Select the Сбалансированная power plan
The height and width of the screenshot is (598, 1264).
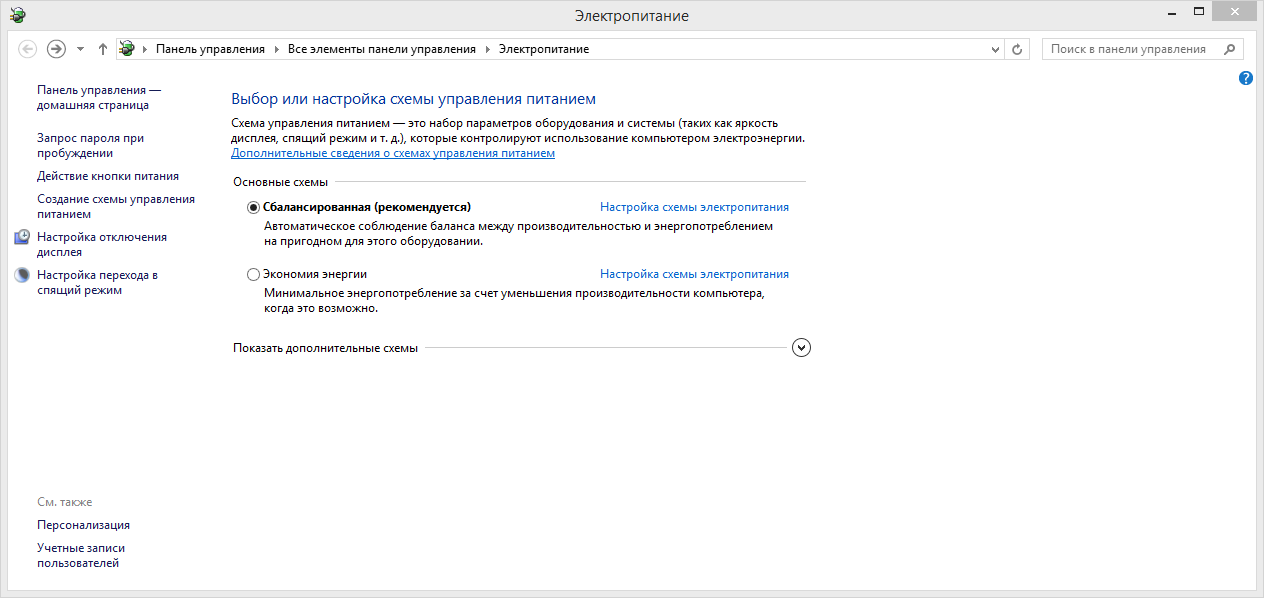[x=253, y=207]
